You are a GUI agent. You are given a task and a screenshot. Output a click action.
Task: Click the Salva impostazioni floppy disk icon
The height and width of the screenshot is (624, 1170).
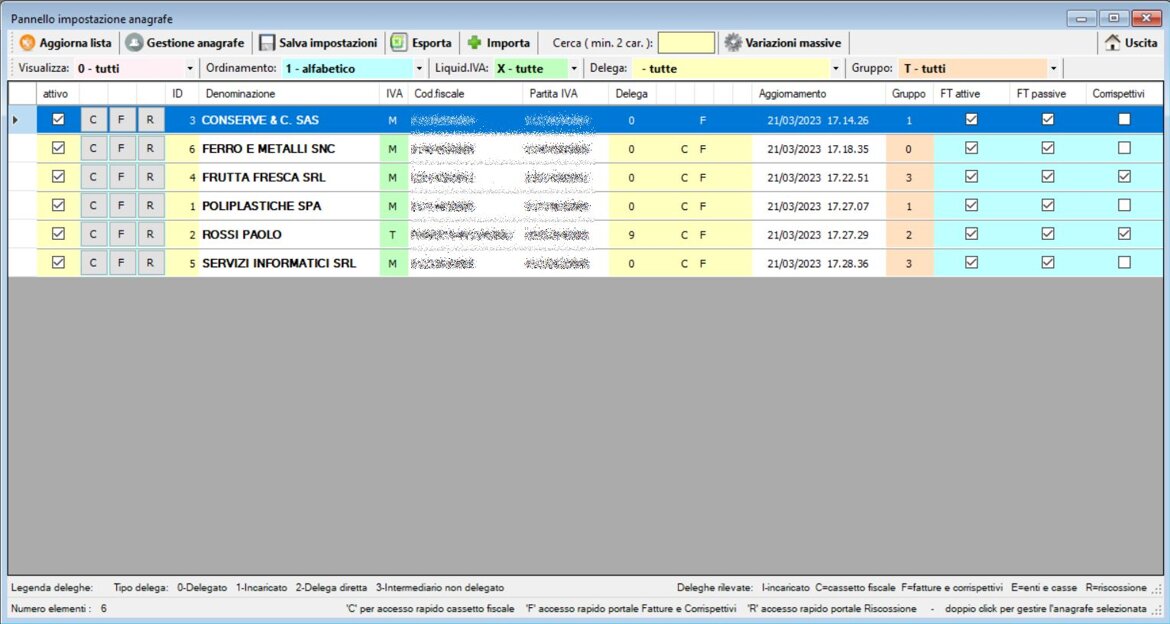pos(267,43)
